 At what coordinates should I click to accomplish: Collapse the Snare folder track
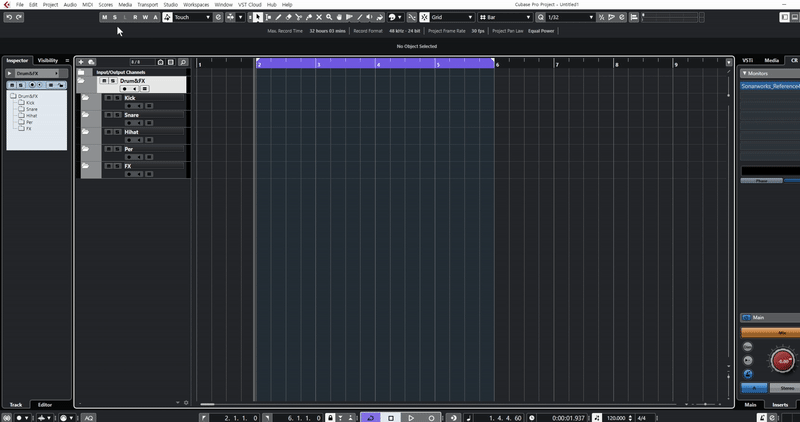click(x=85, y=115)
